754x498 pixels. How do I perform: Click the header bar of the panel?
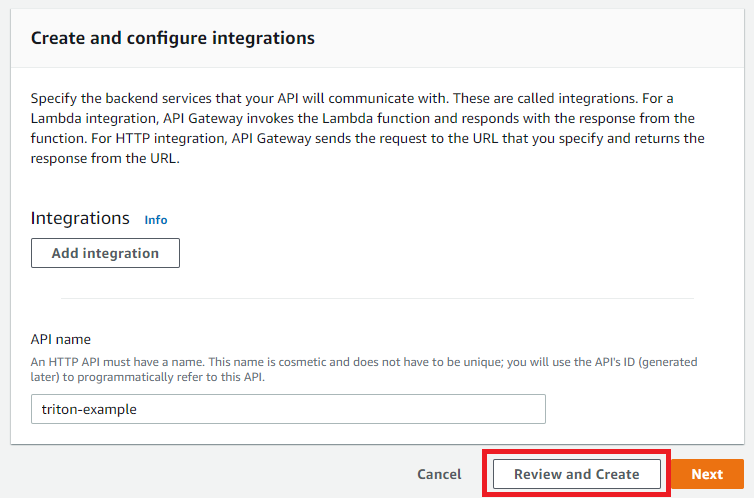coord(377,38)
